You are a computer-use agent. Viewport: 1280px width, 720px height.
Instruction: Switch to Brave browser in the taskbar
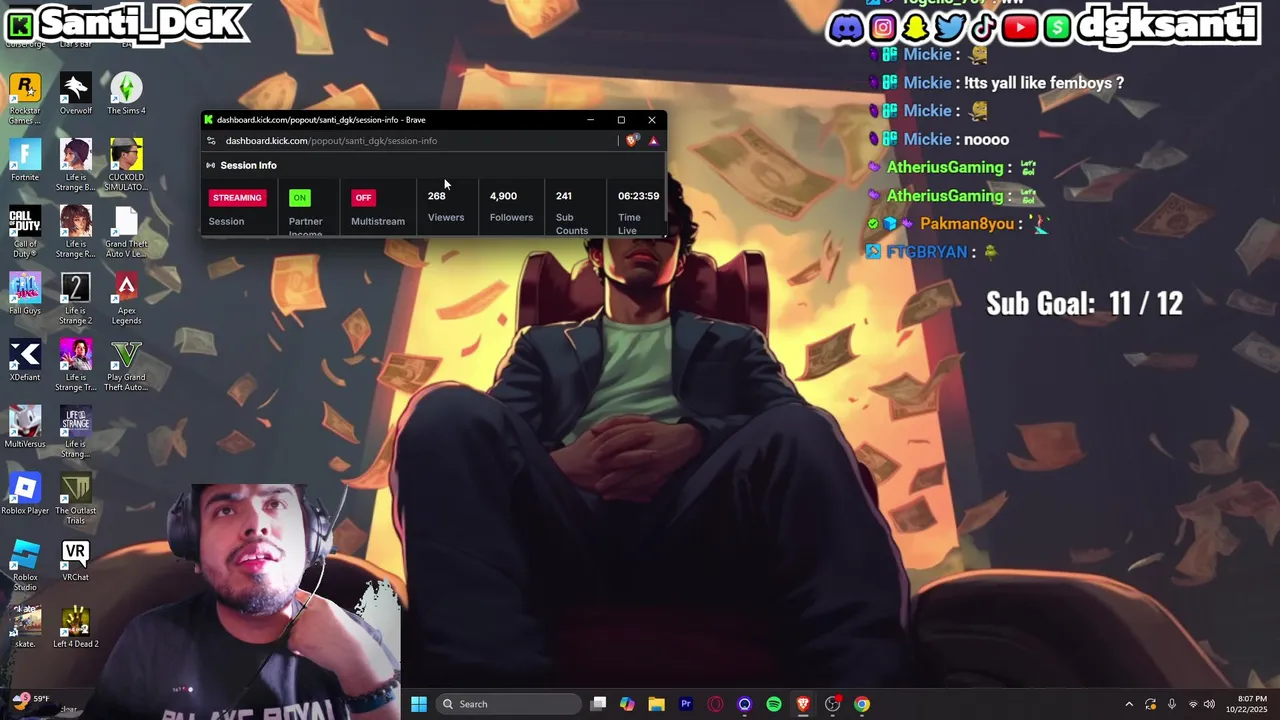[x=803, y=704]
